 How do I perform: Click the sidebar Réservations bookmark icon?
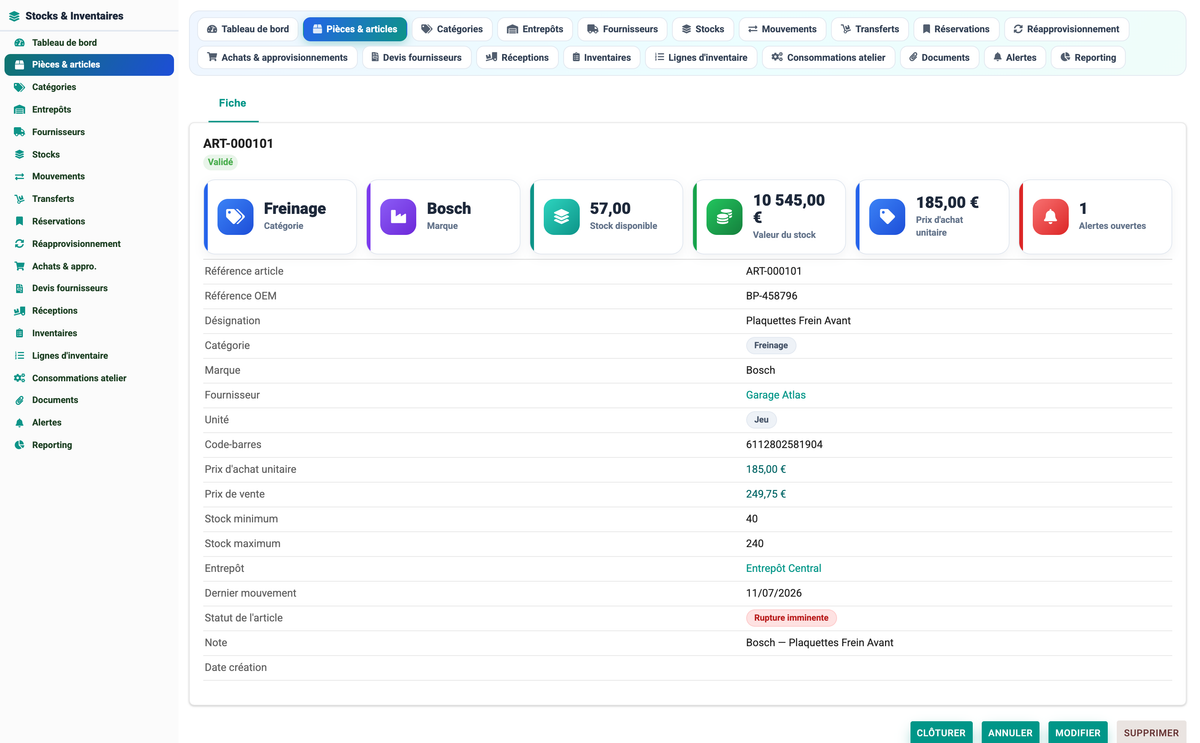19,222
